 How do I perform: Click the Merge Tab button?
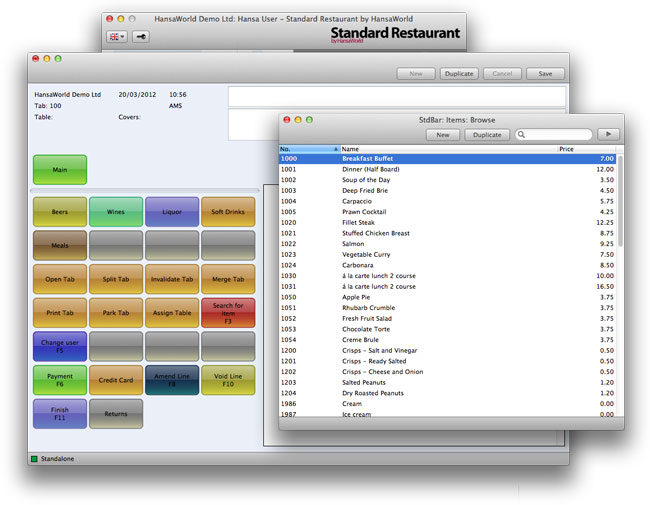(228, 279)
